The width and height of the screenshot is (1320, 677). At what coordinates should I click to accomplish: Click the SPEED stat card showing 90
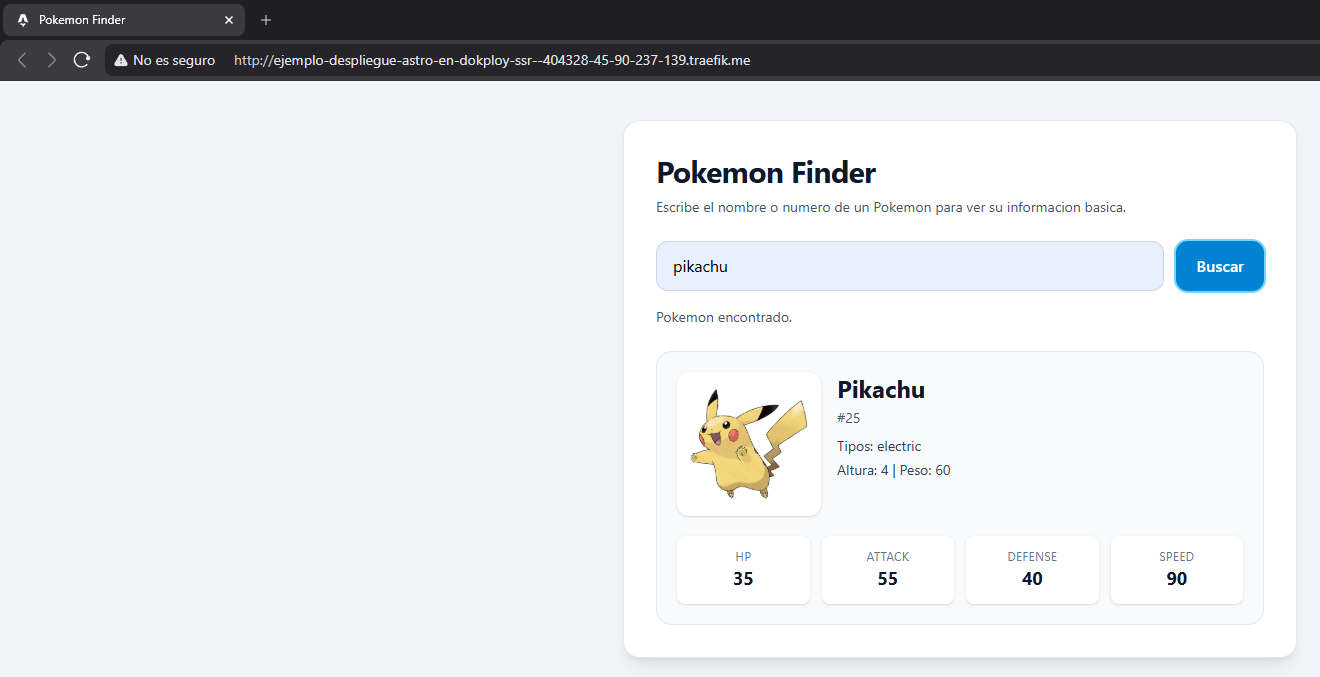(1176, 570)
